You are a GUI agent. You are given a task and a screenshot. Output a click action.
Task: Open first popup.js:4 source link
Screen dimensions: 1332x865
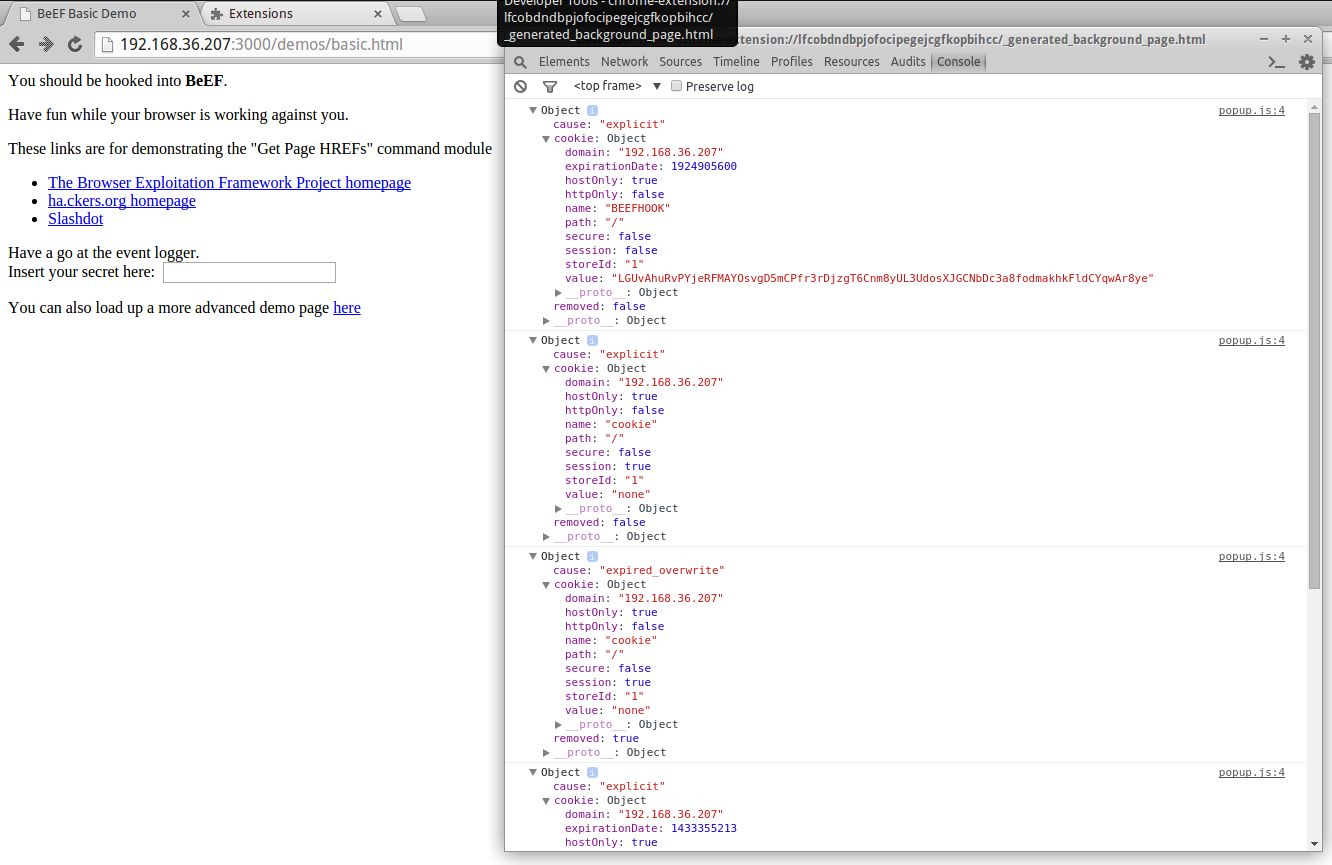tap(1251, 110)
